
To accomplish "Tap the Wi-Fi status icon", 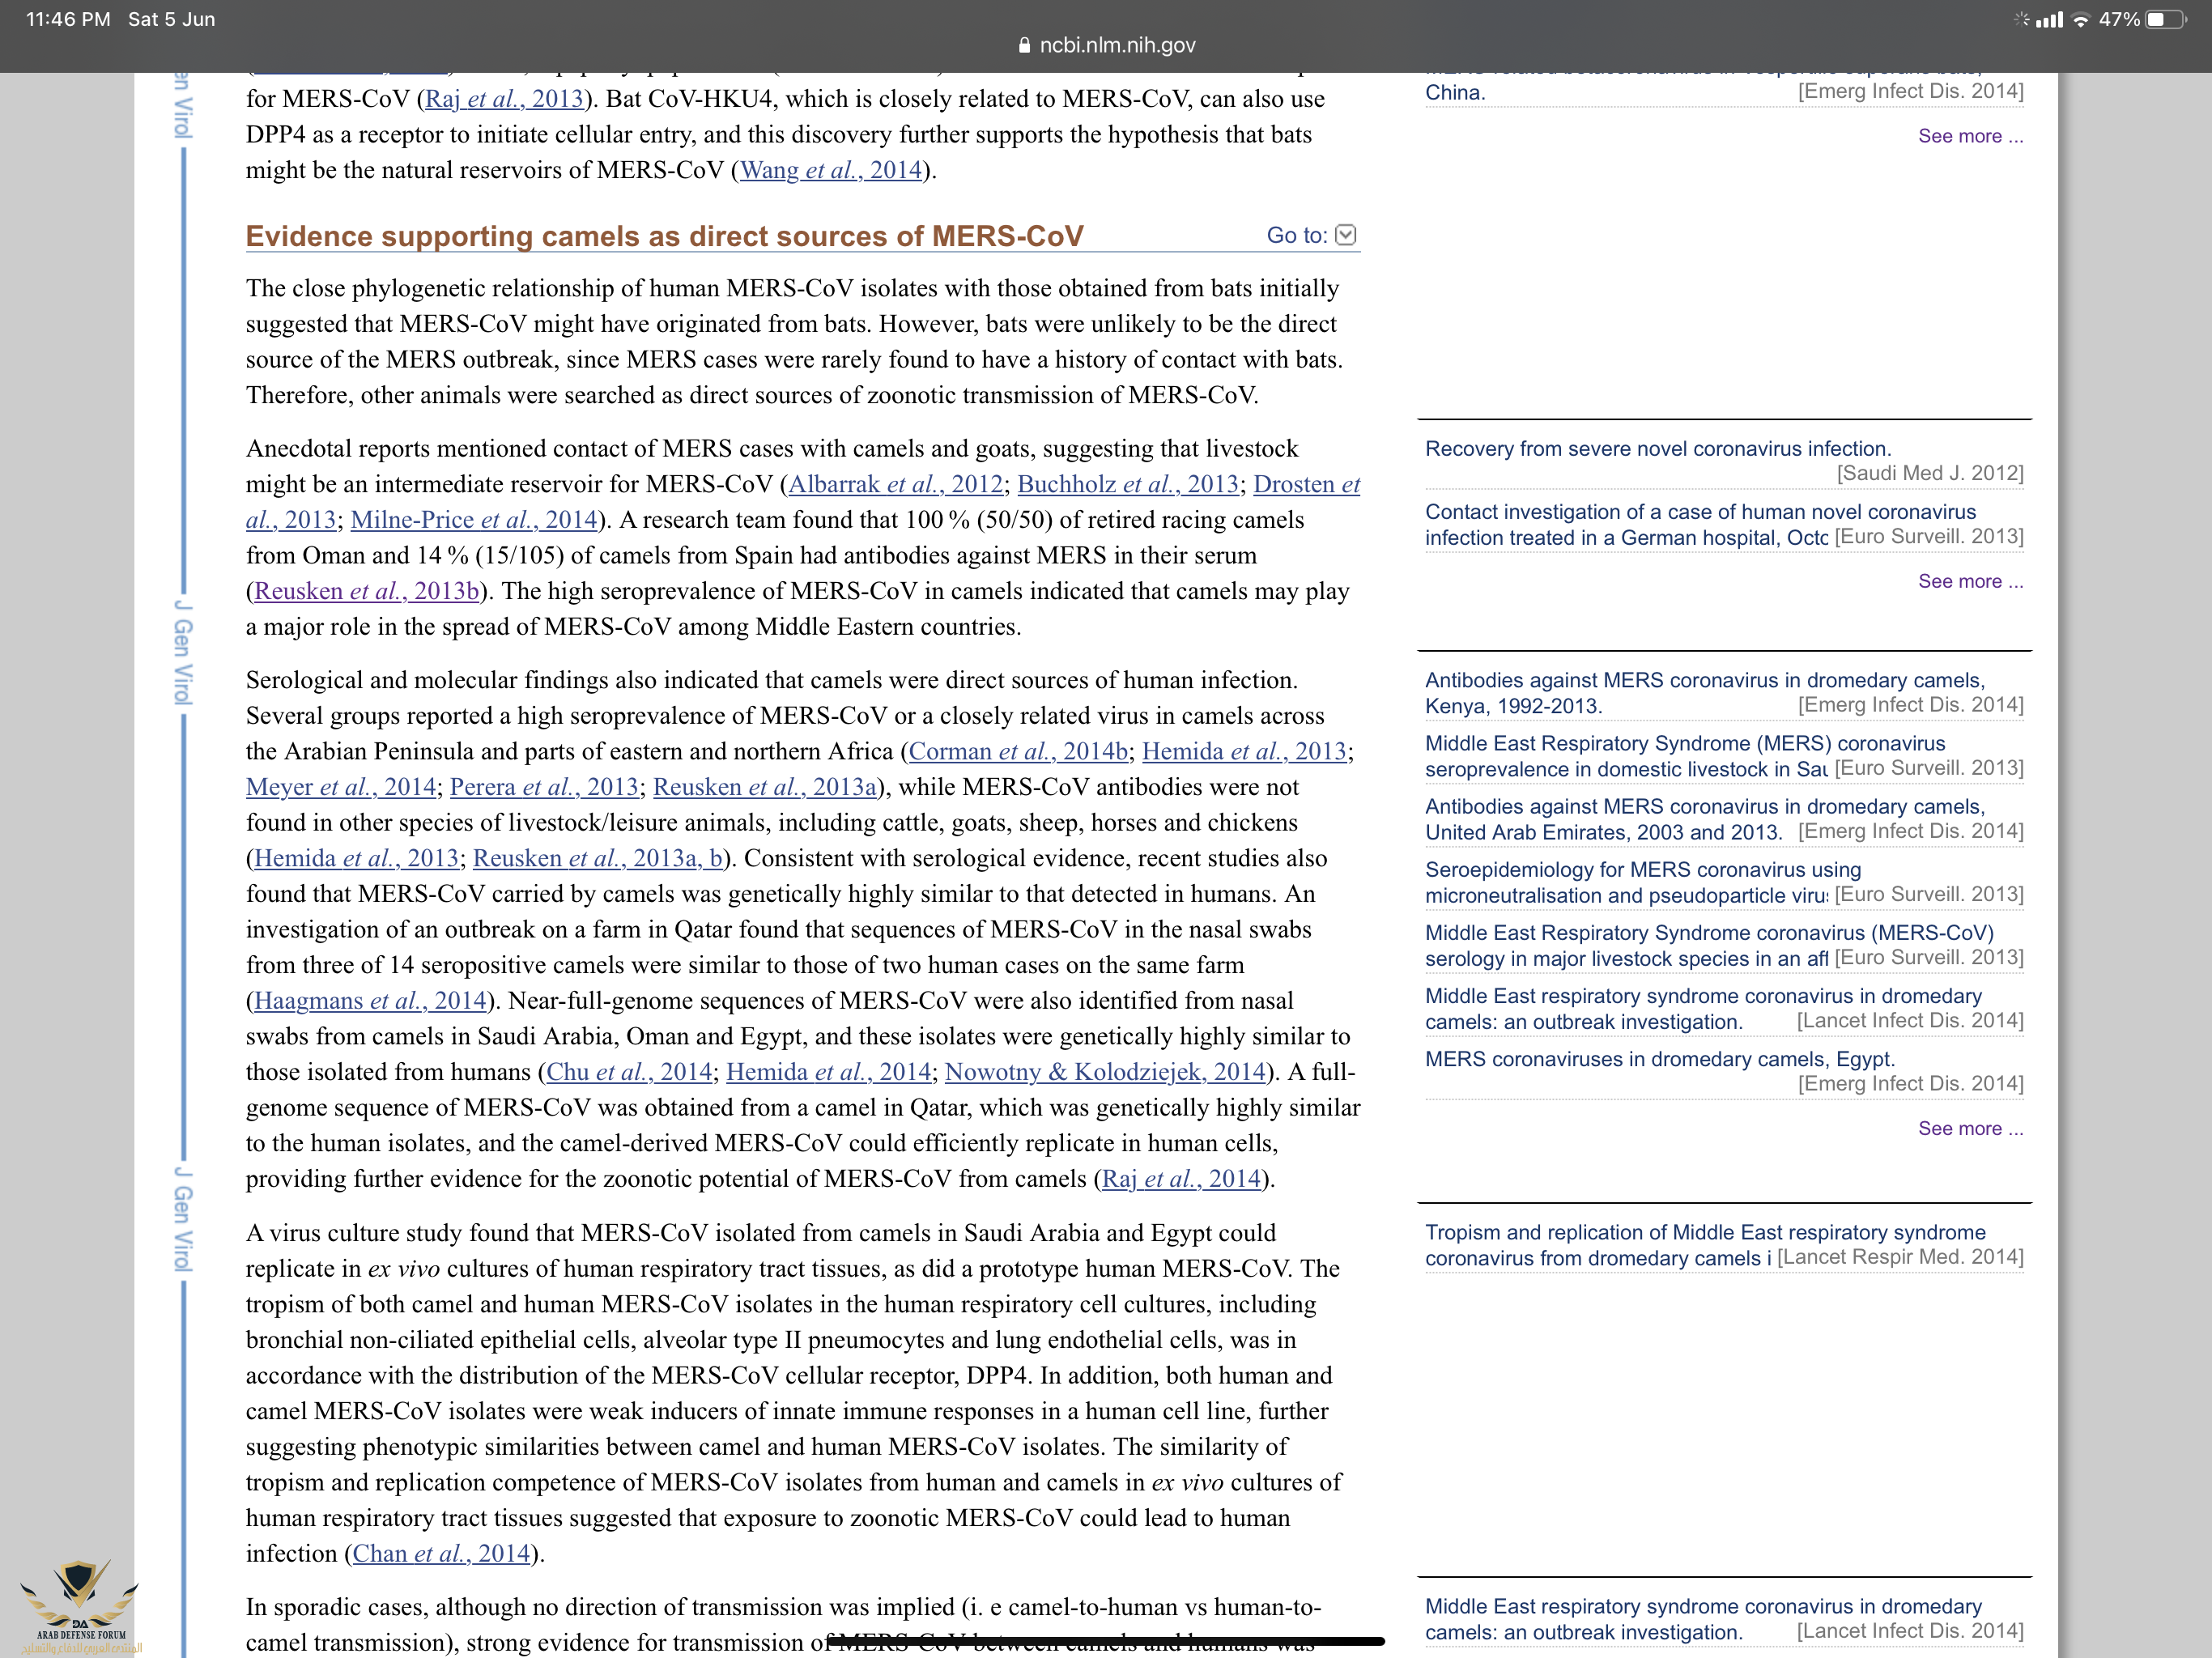I will point(2081,19).
